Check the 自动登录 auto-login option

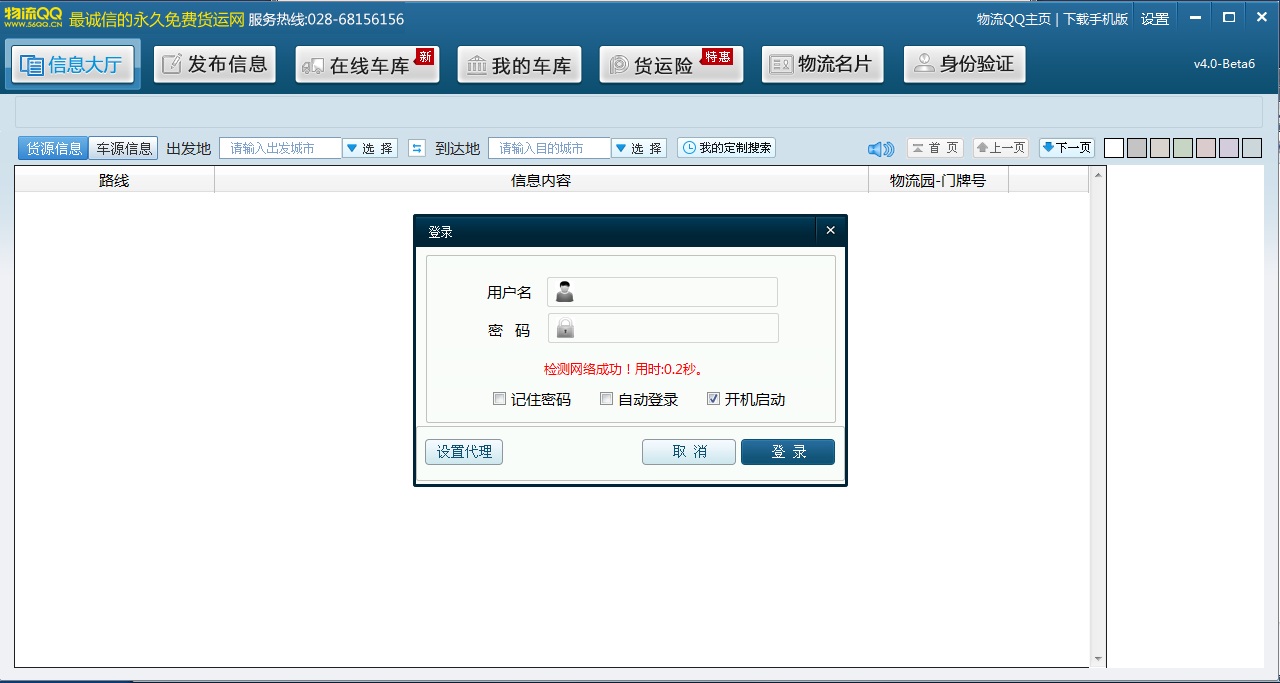(606, 398)
